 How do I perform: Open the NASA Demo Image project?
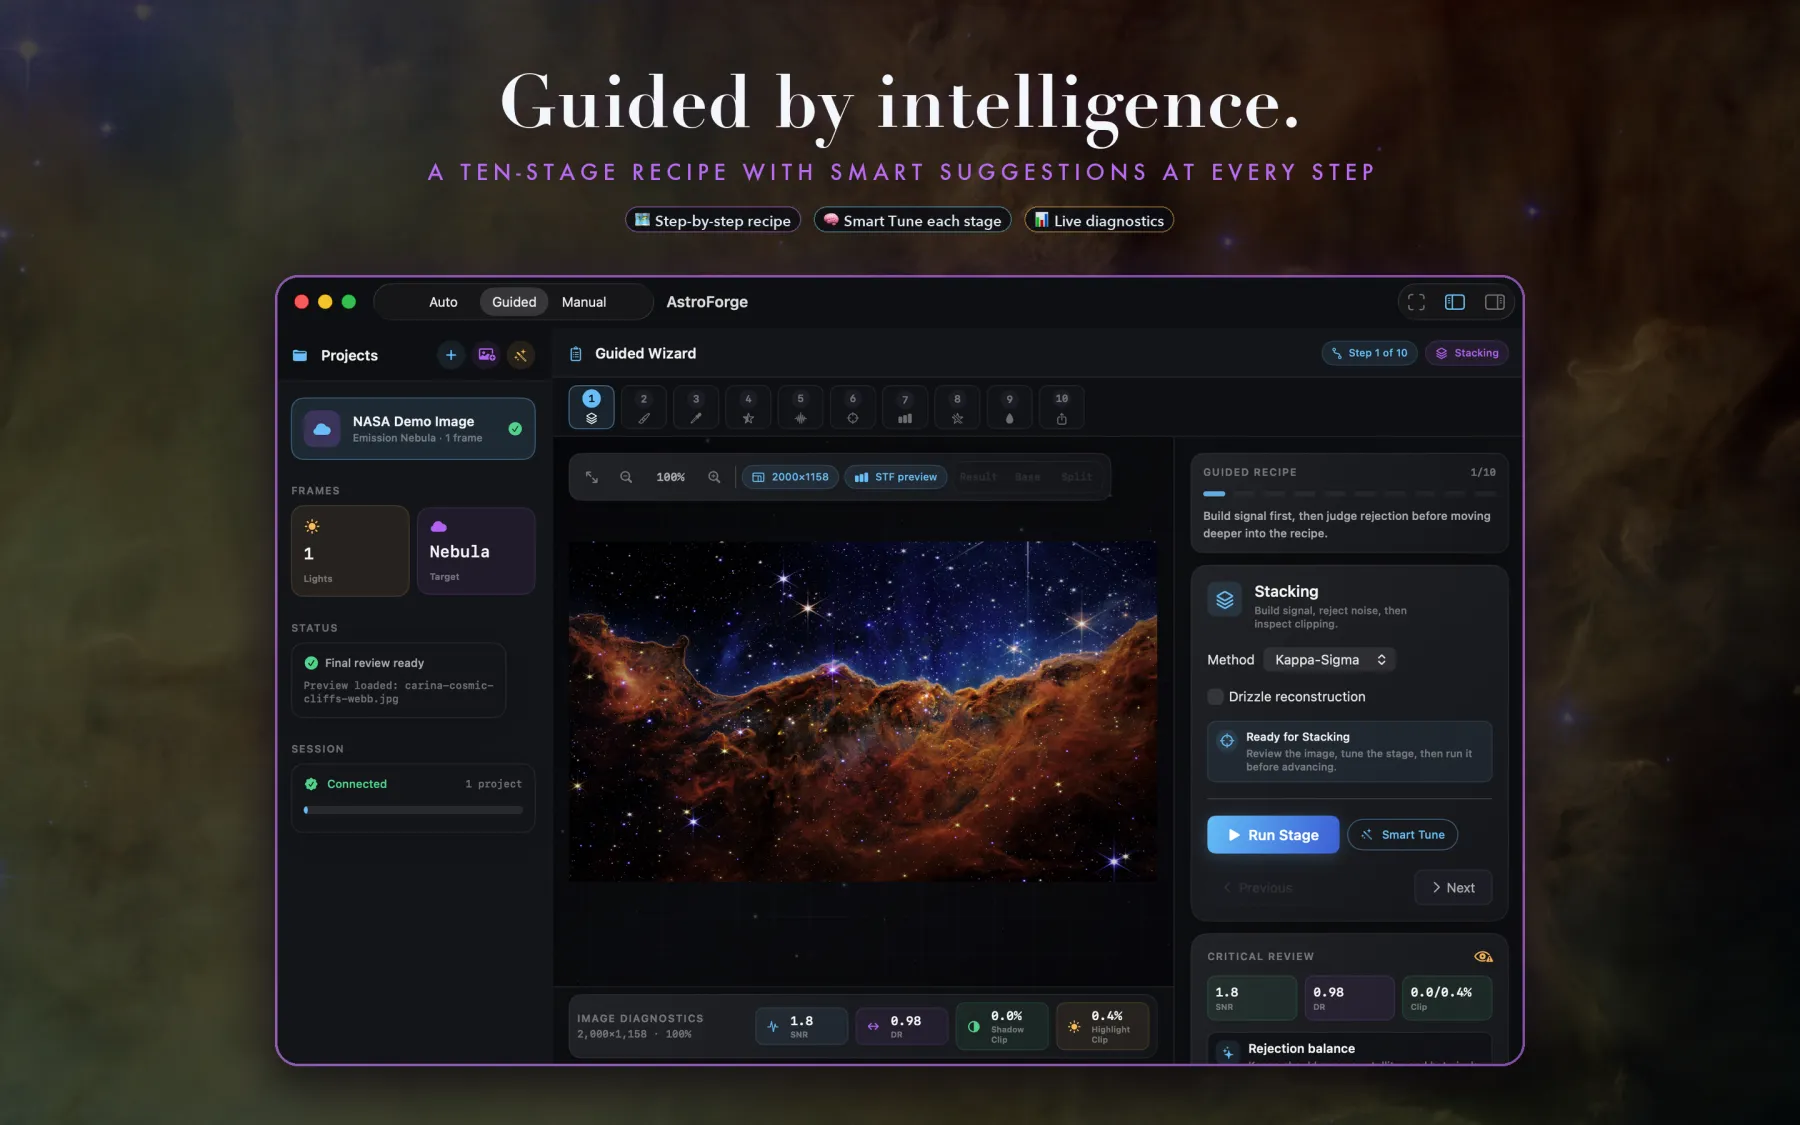[413, 429]
